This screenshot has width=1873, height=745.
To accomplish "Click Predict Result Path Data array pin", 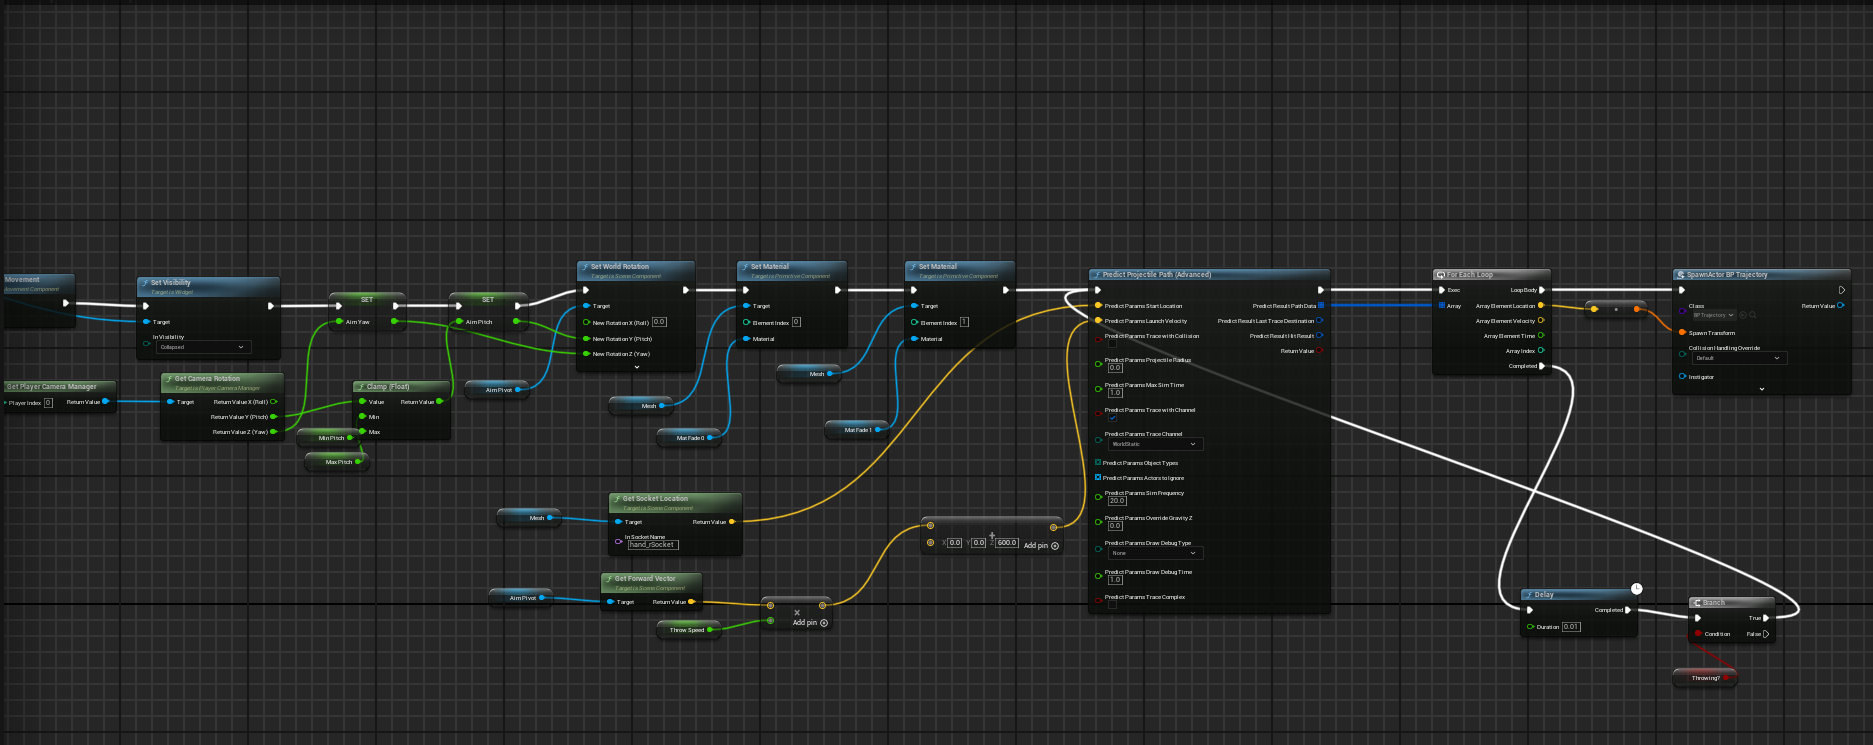I will (1321, 306).
